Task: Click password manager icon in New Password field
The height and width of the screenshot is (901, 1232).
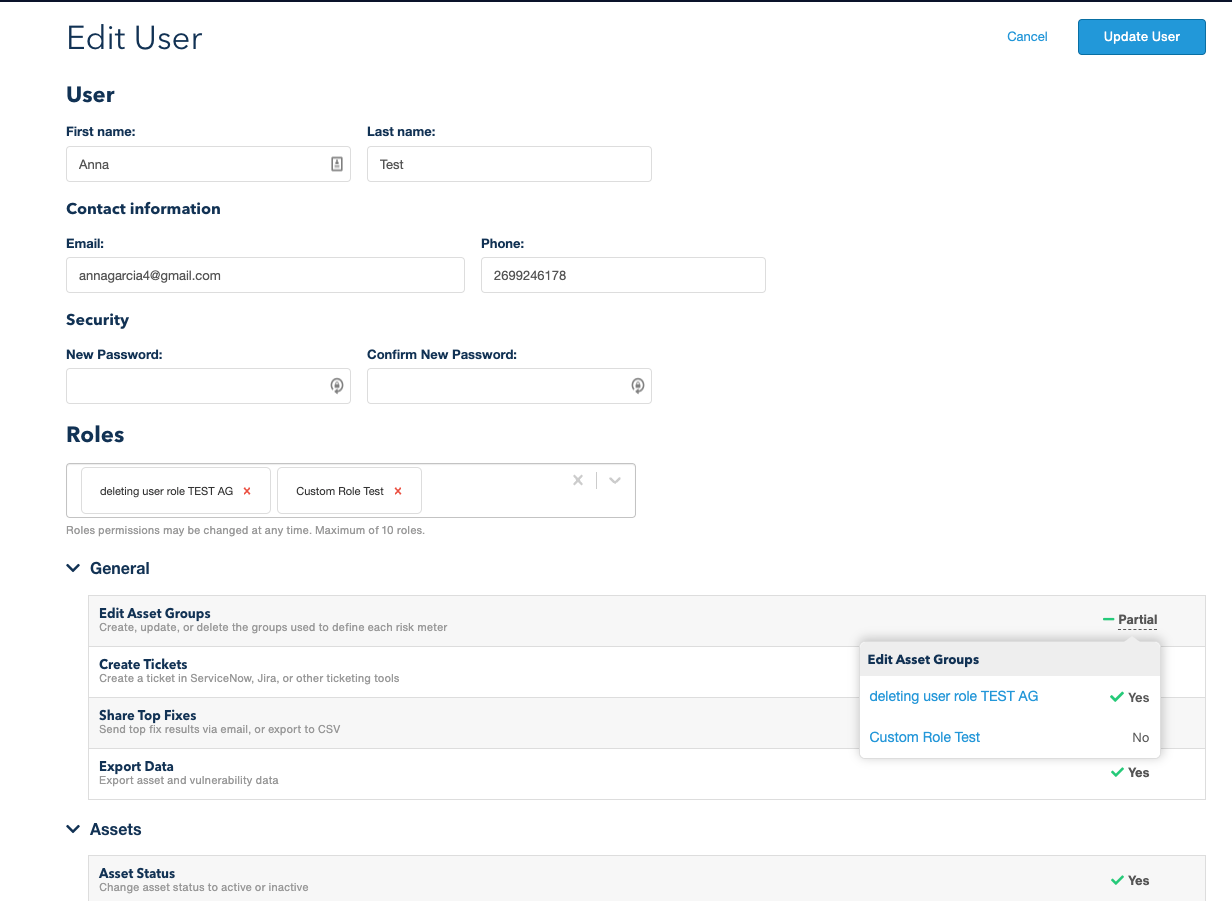Action: coord(337,386)
